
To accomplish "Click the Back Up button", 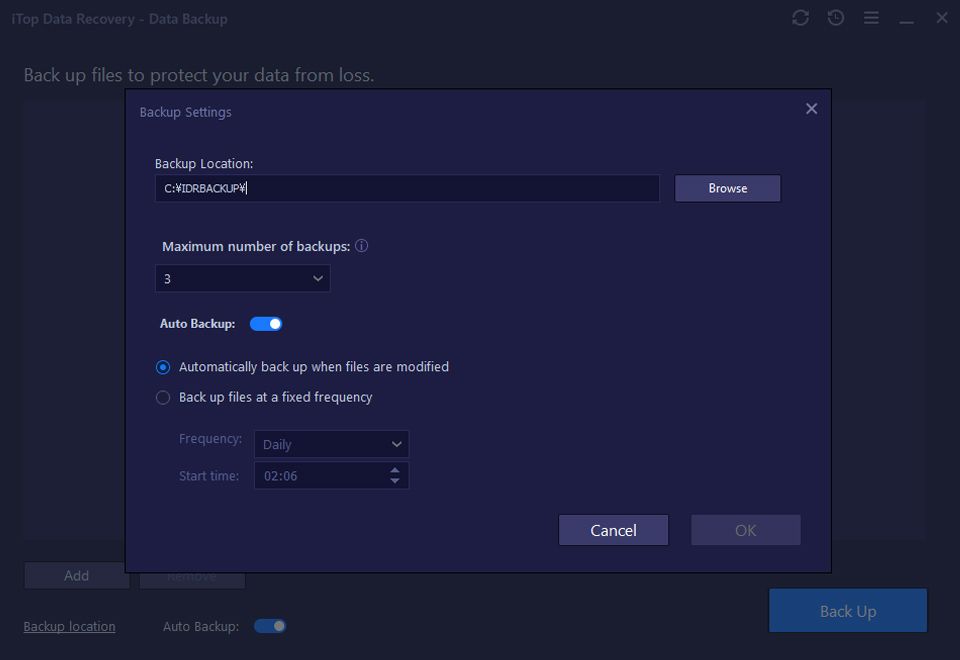I will (848, 611).
